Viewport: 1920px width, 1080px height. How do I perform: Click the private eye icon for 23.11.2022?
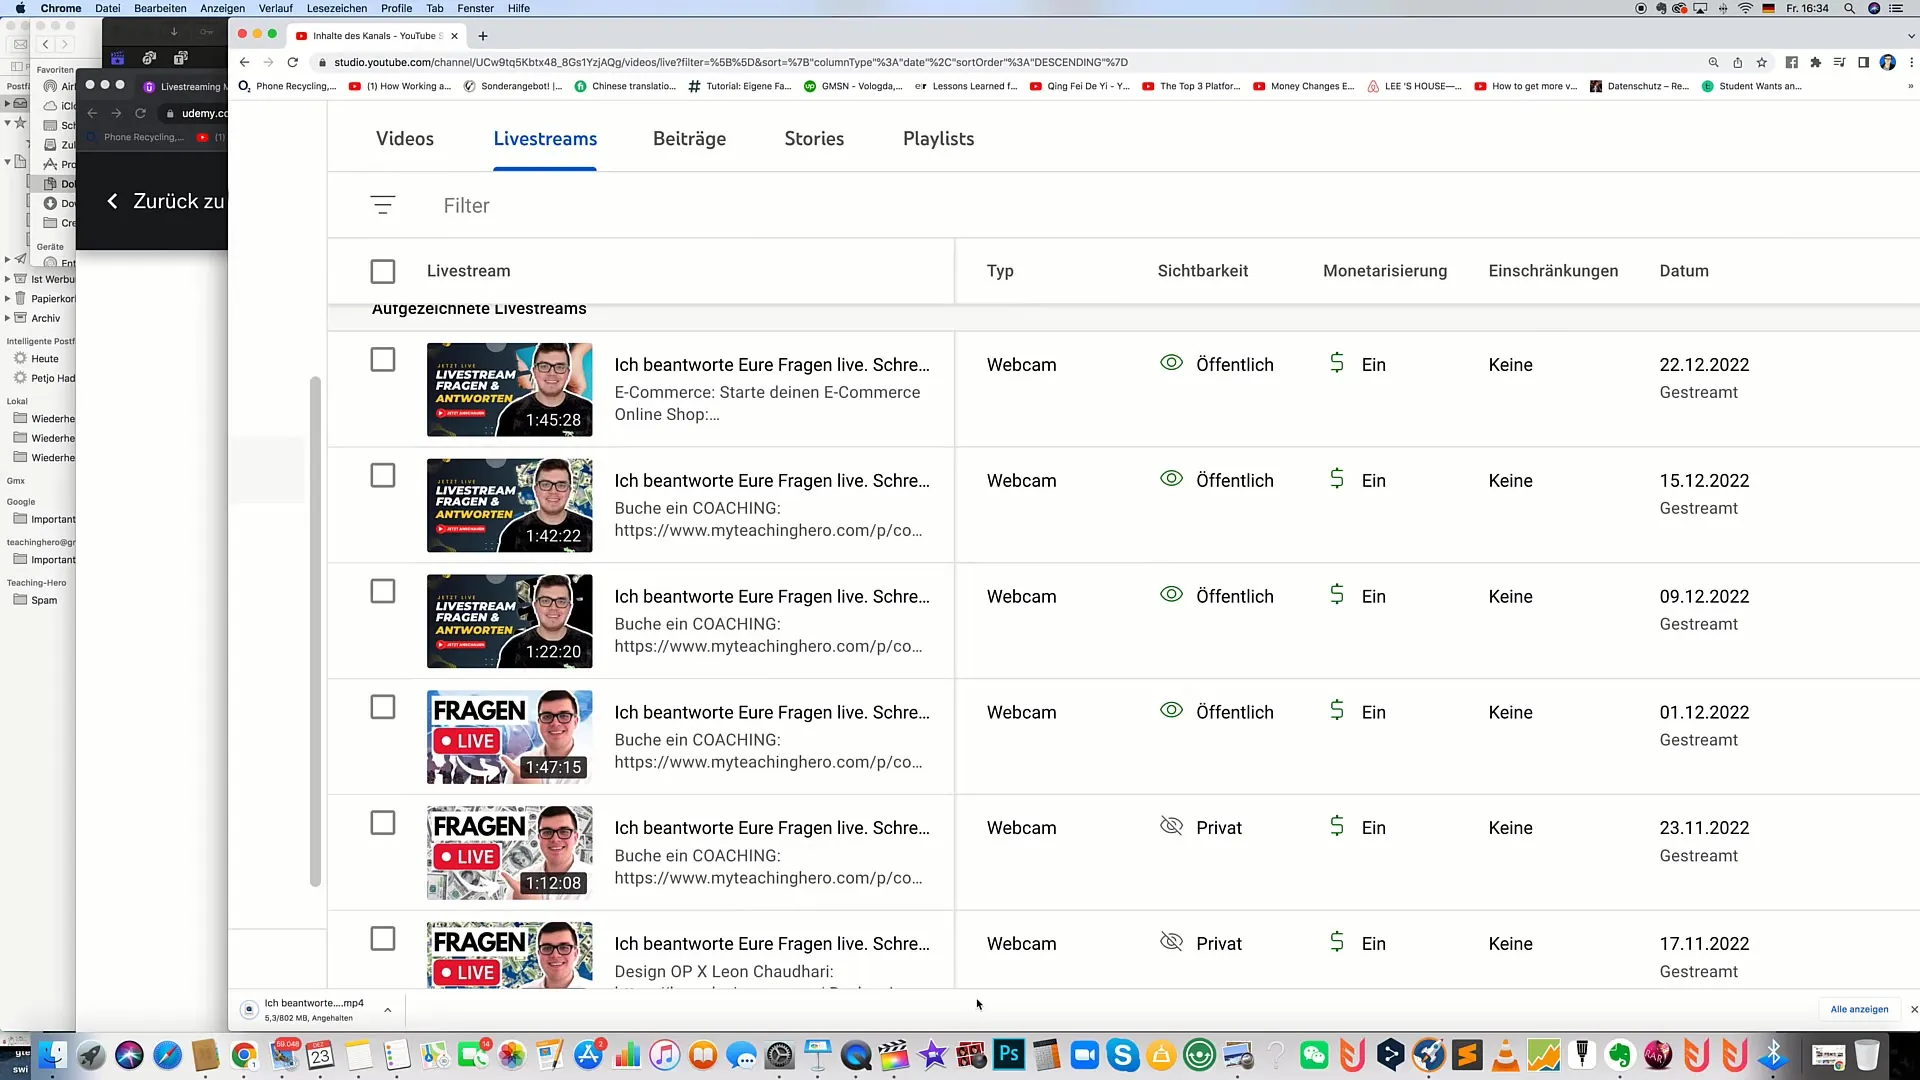click(1171, 825)
